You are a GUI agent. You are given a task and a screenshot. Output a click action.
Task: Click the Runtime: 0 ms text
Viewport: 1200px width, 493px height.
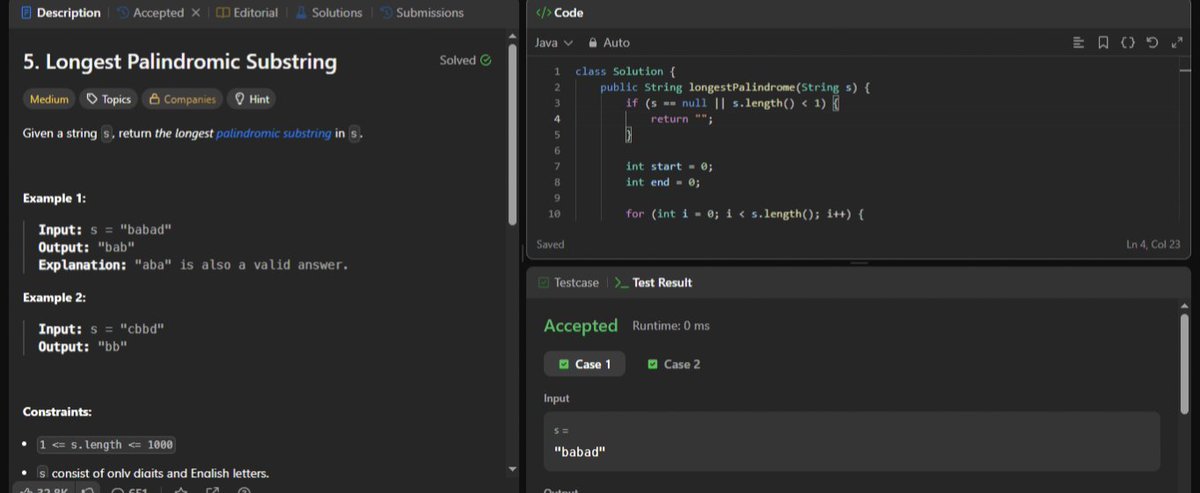pos(671,326)
